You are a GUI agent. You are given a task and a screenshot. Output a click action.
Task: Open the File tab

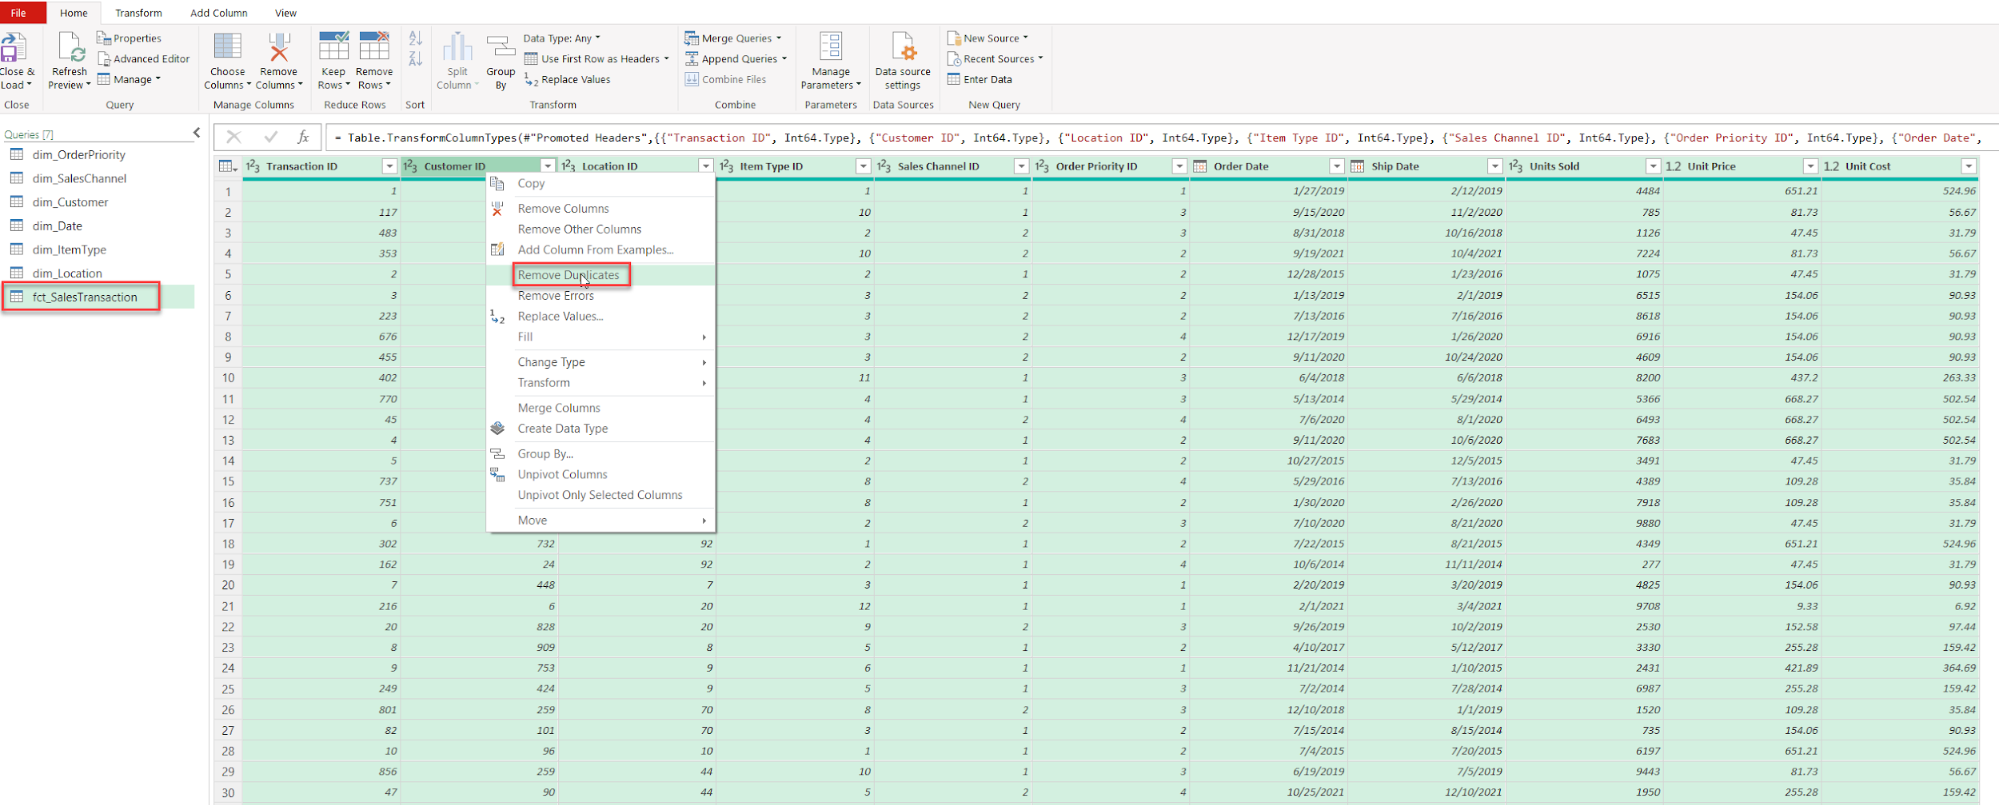(x=19, y=13)
